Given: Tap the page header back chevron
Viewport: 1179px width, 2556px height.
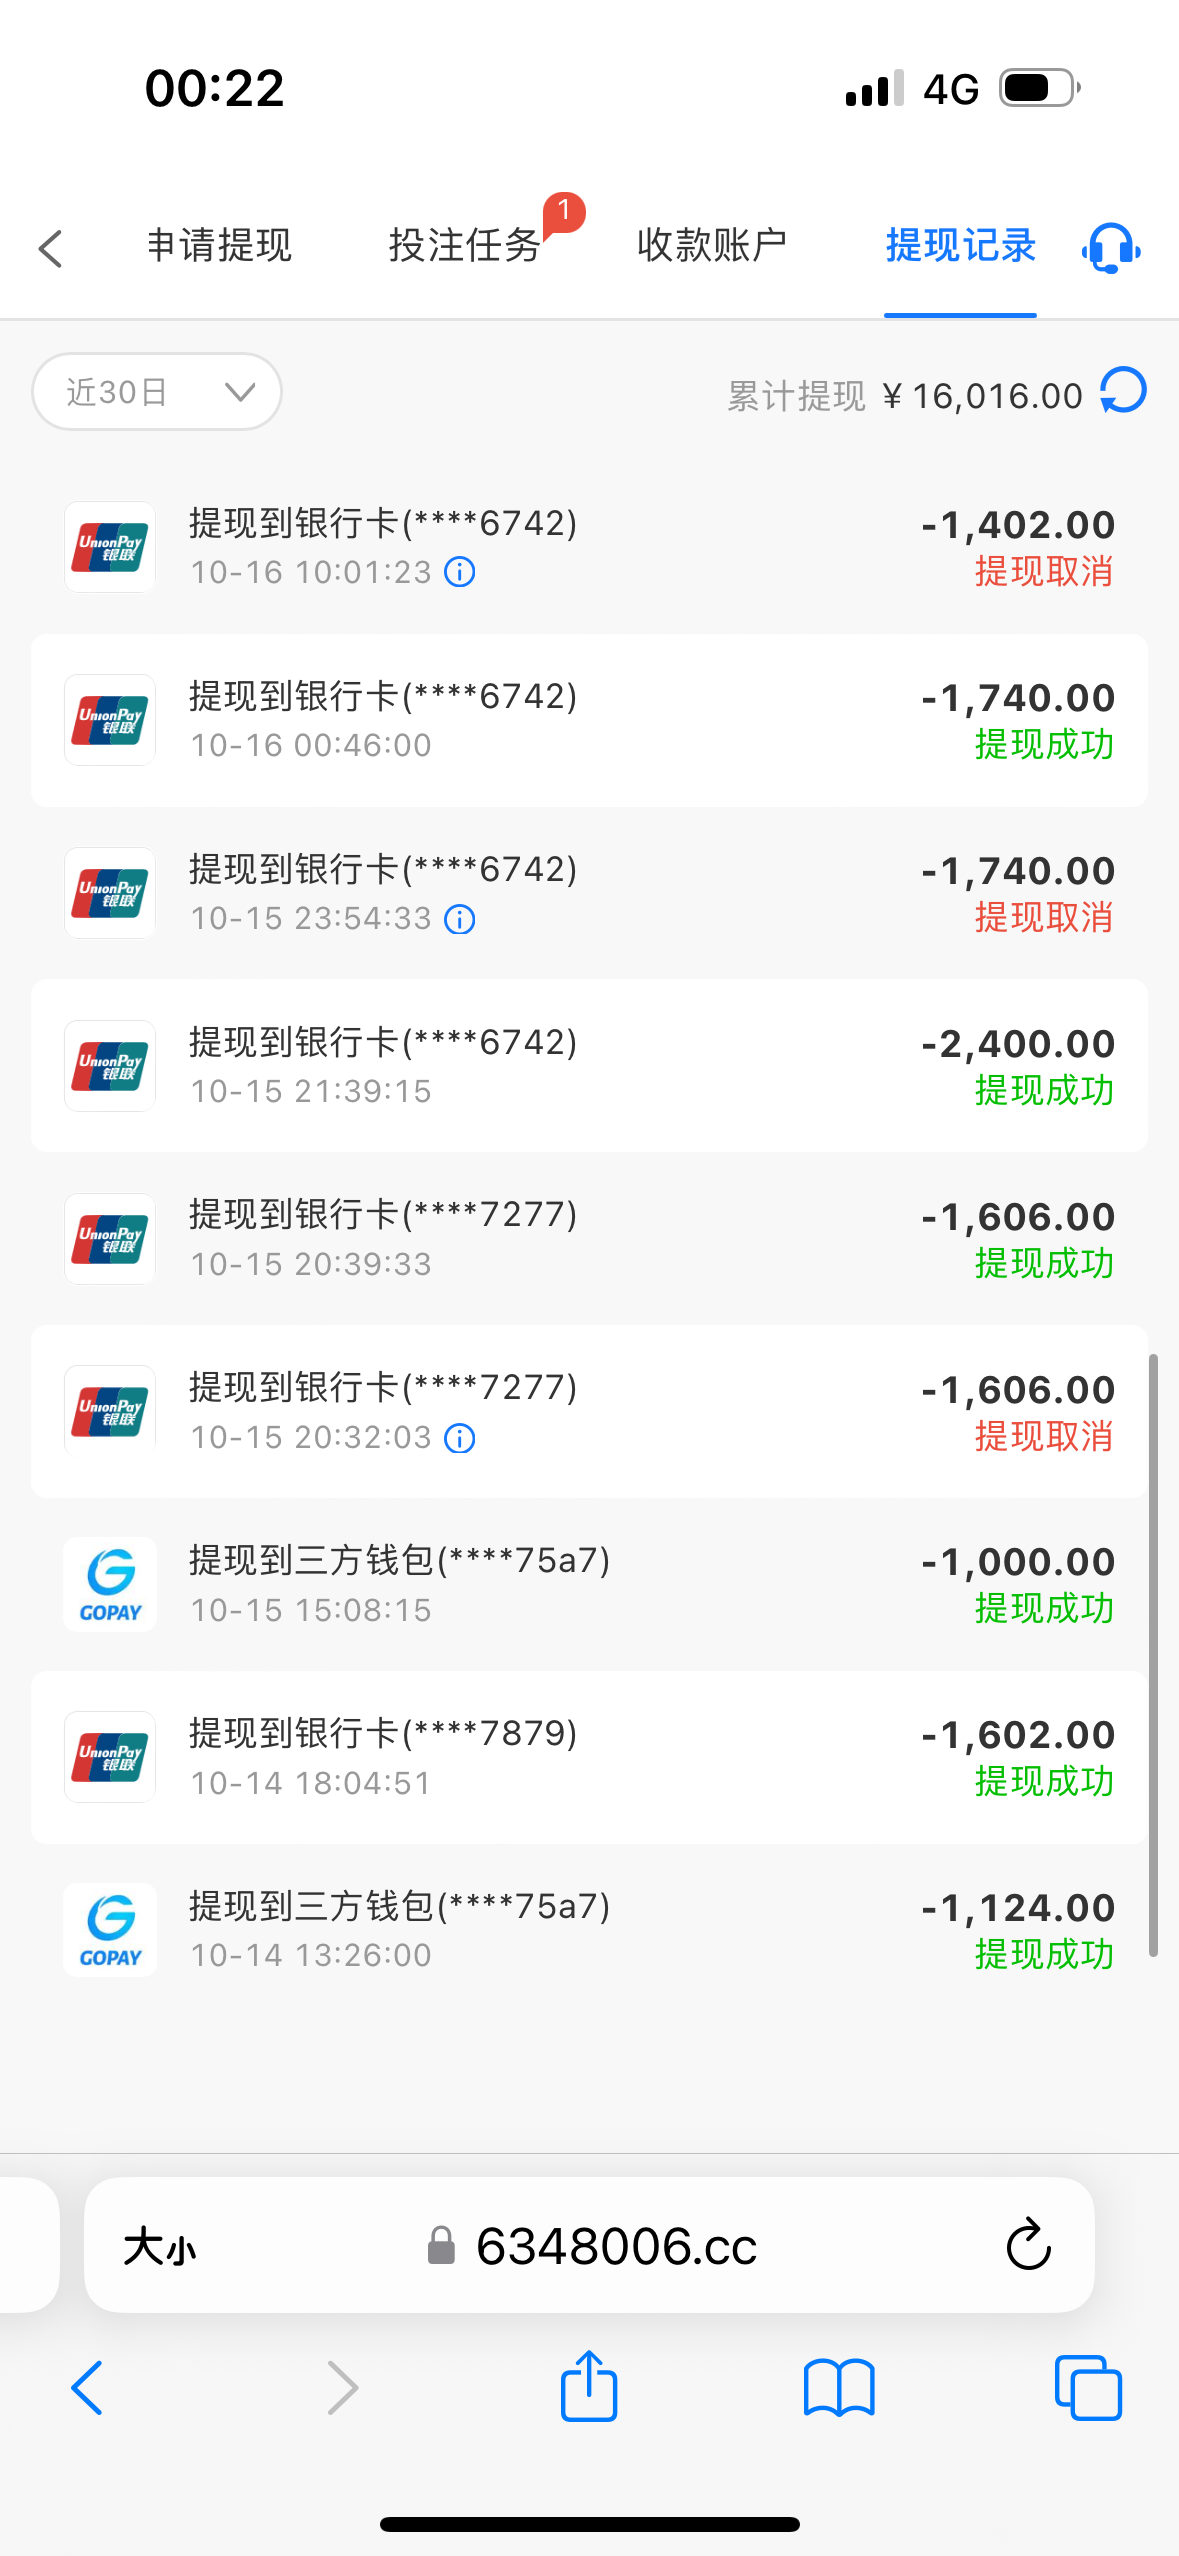Looking at the screenshot, I should point(51,248).
